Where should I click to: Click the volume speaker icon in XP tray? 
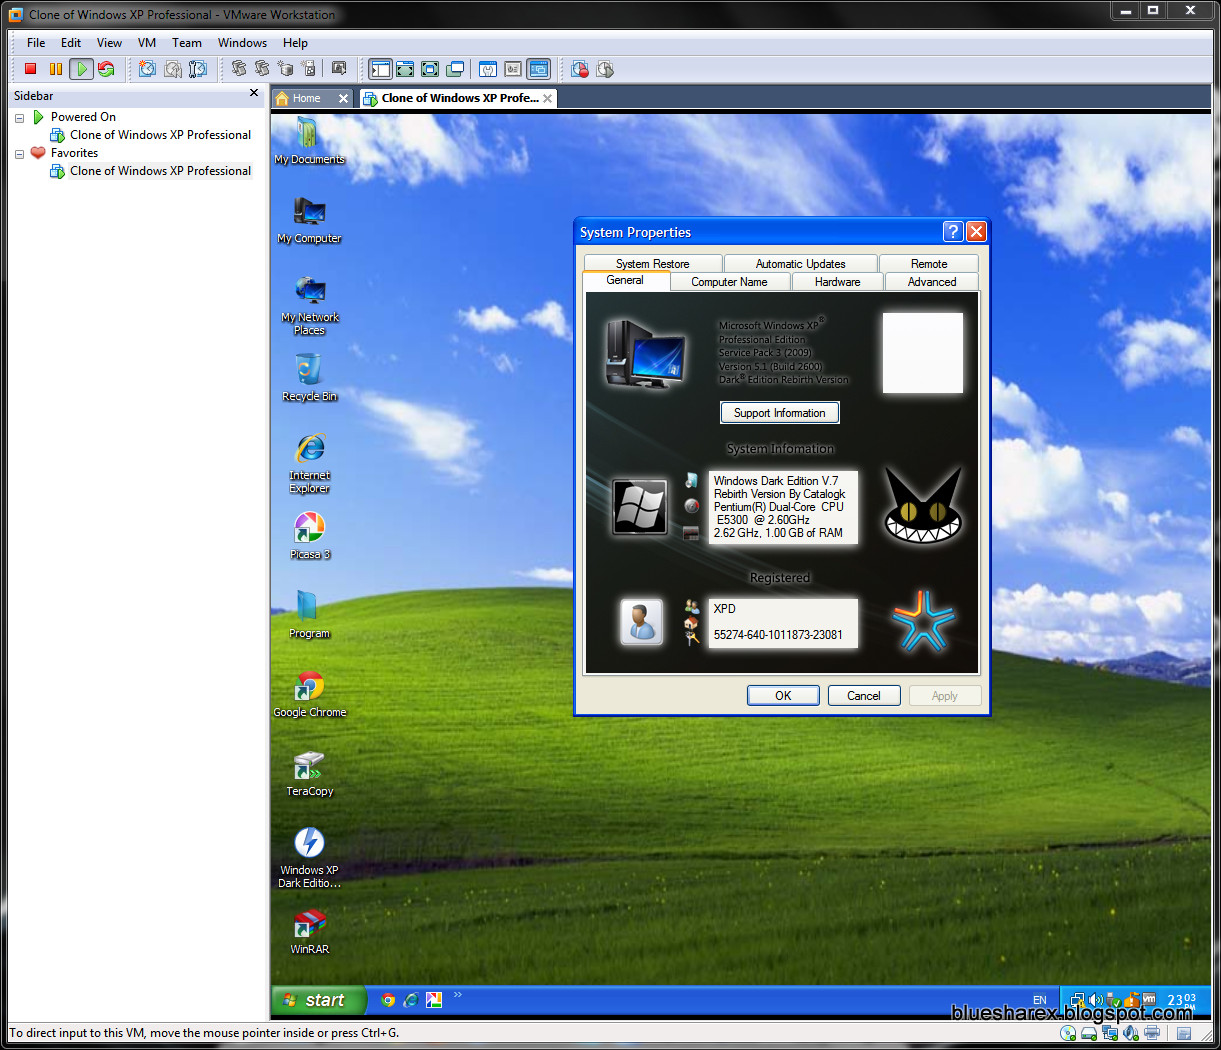click(1095, 1000)
